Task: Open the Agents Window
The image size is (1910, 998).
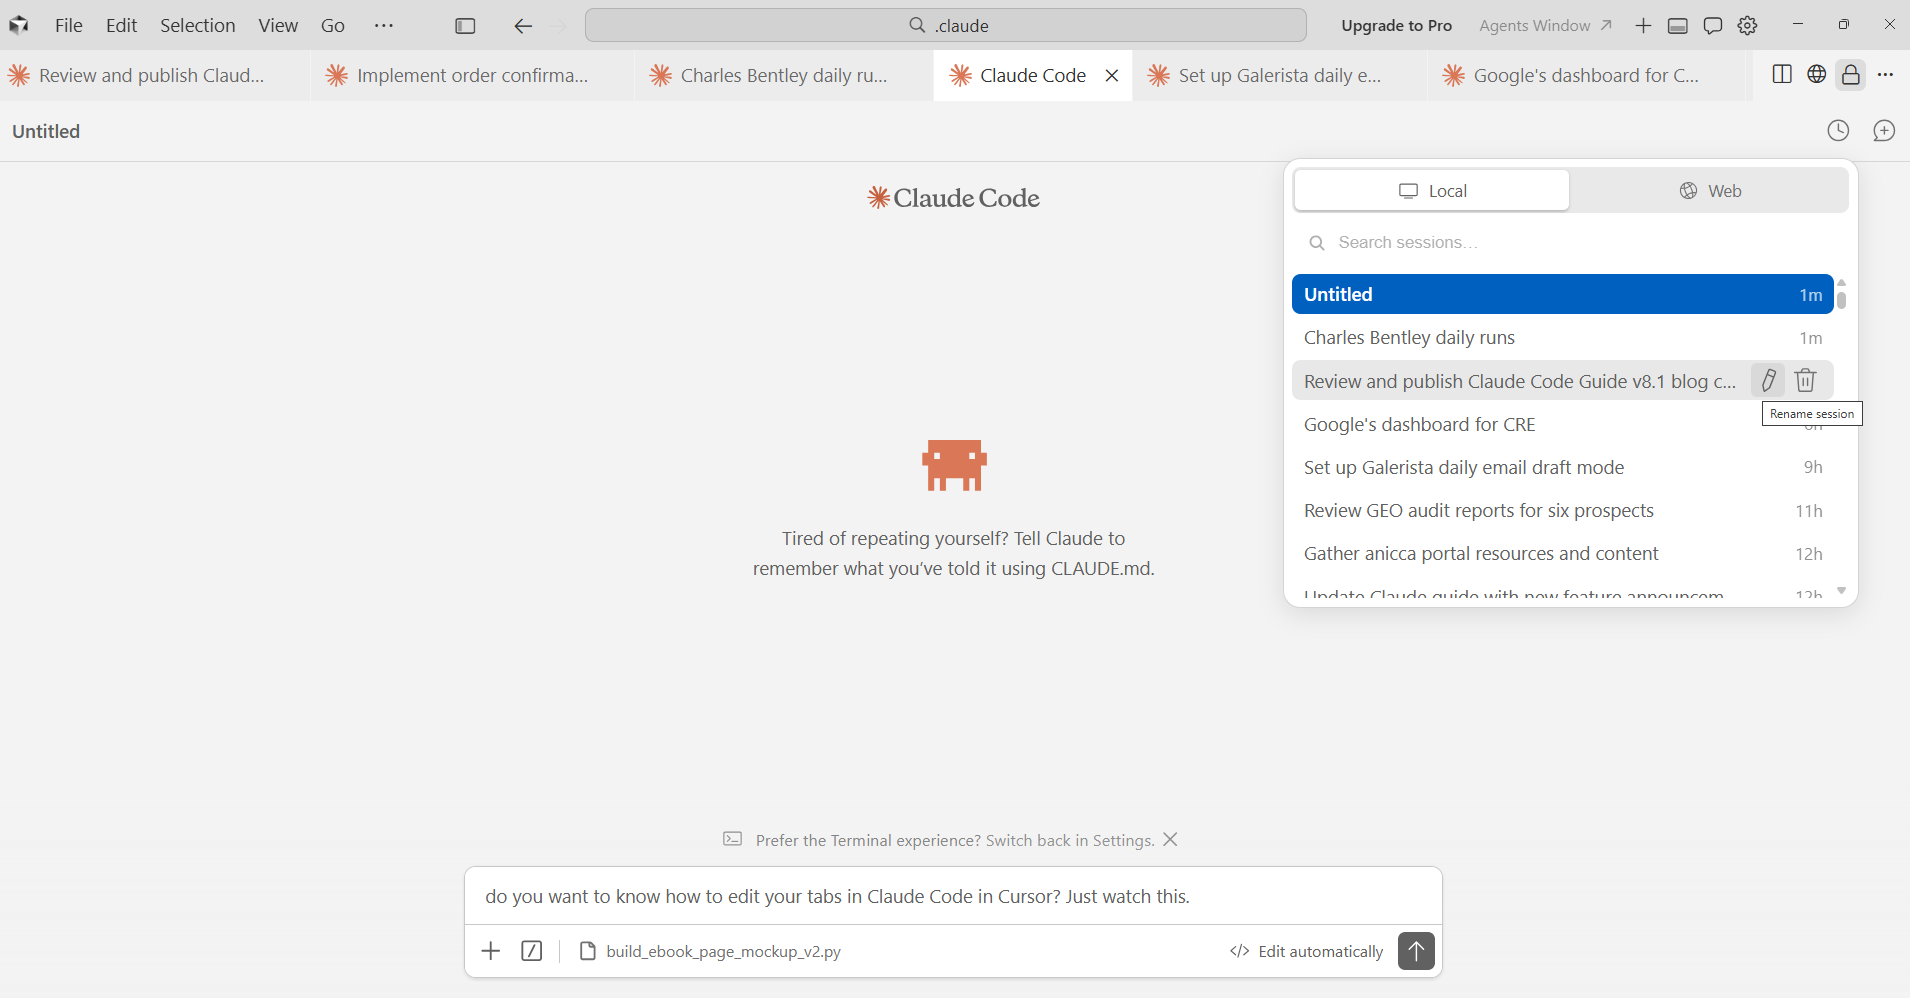Action: coord(1545,25)
